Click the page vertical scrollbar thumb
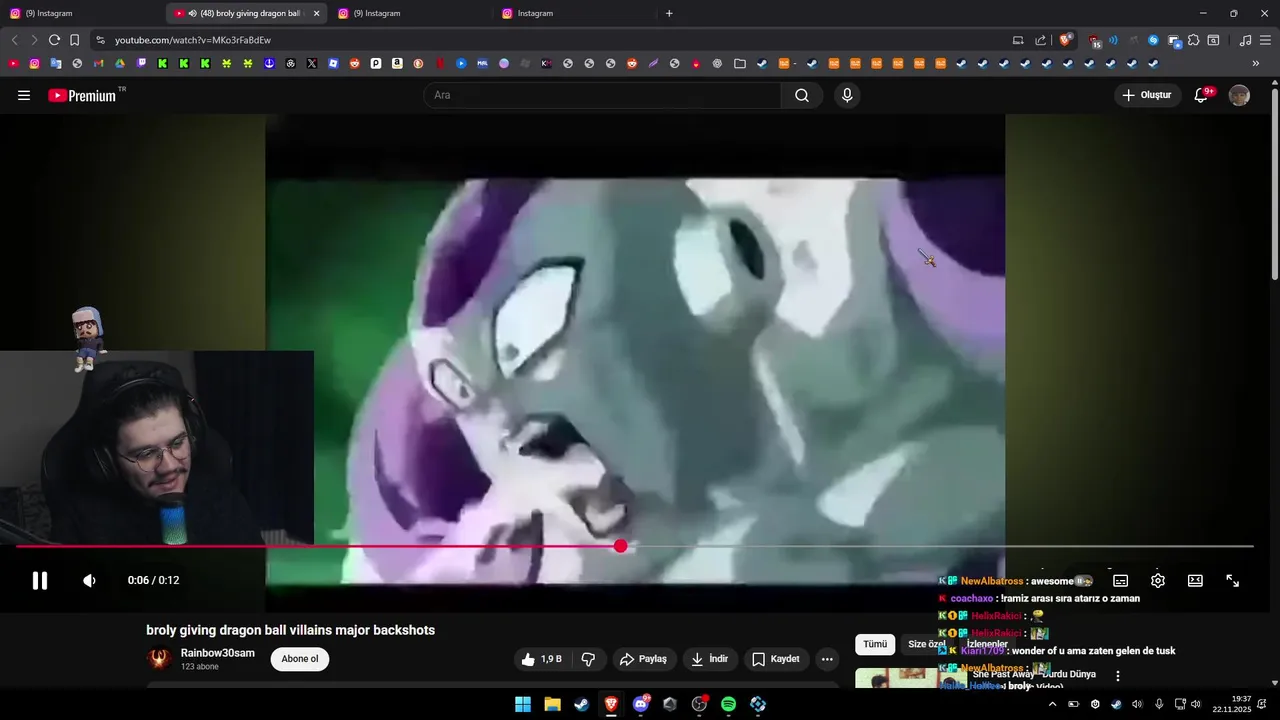This screenshot has height=720, width=1280. coord(1274,185)
